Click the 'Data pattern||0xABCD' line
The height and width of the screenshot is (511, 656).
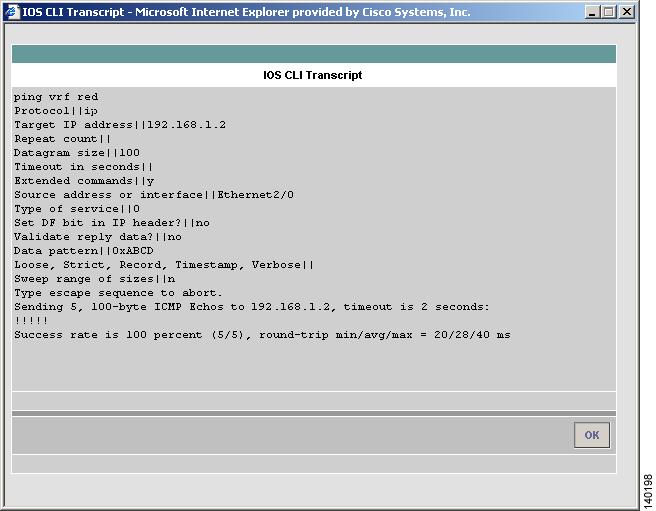tap(84, 251)
